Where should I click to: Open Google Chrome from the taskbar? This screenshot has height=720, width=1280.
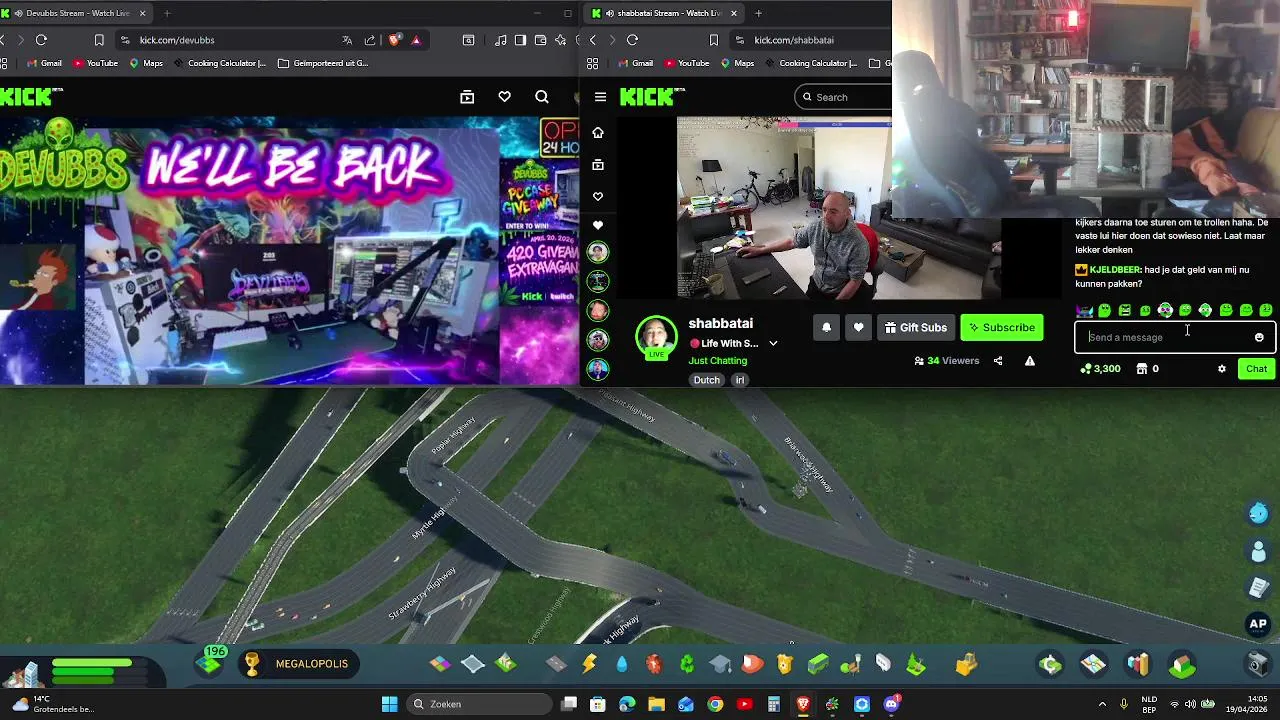click(x=715, y=704)
